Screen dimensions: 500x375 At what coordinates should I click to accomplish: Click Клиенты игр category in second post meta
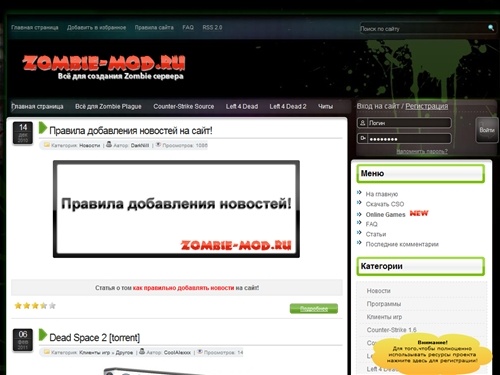(94, 352)
